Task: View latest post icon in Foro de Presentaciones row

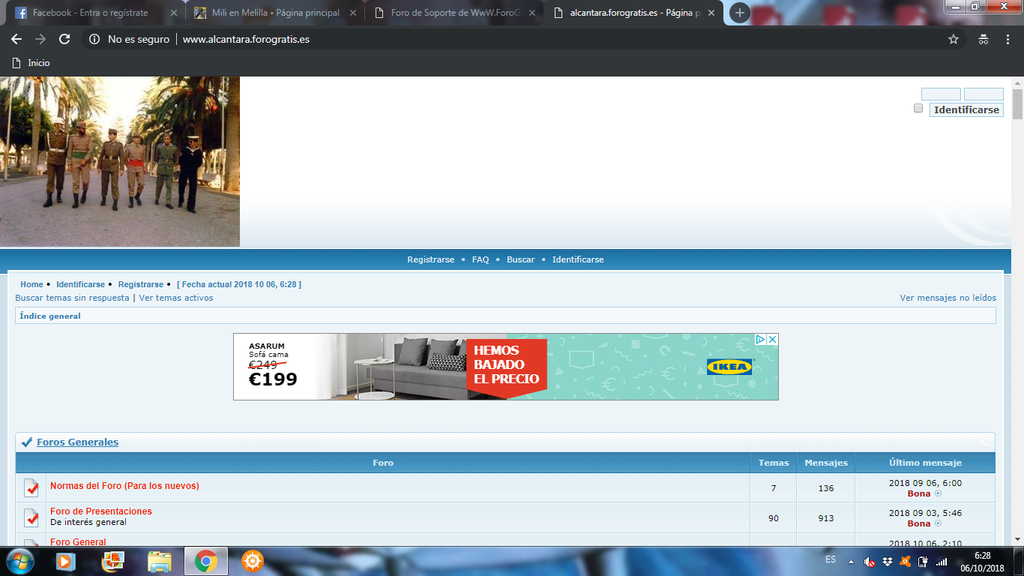Action: 938,524
